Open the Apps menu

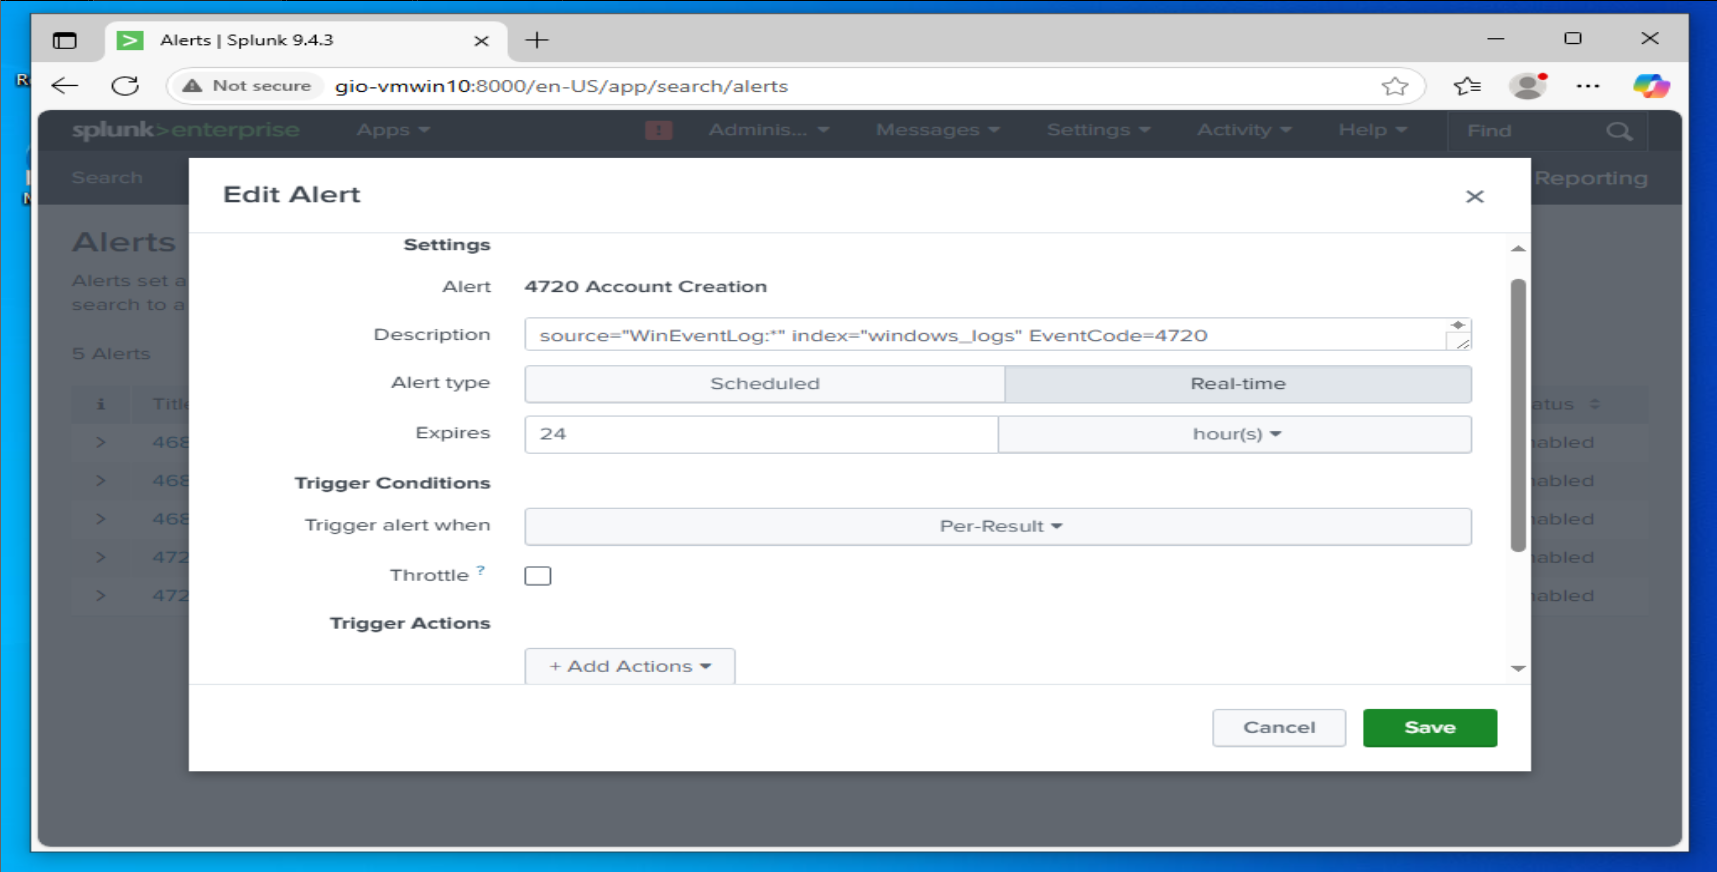point(393,130)
